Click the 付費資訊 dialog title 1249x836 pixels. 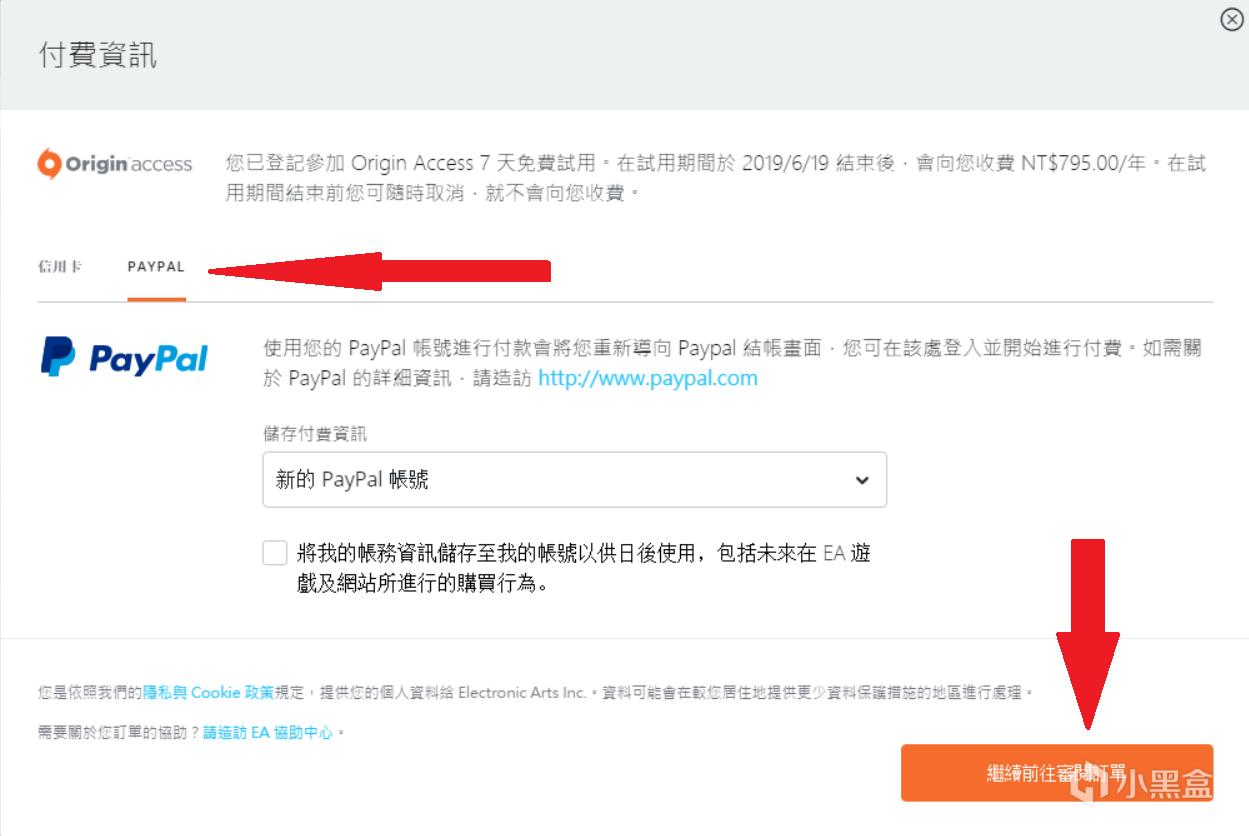click(x=97, y=54)
